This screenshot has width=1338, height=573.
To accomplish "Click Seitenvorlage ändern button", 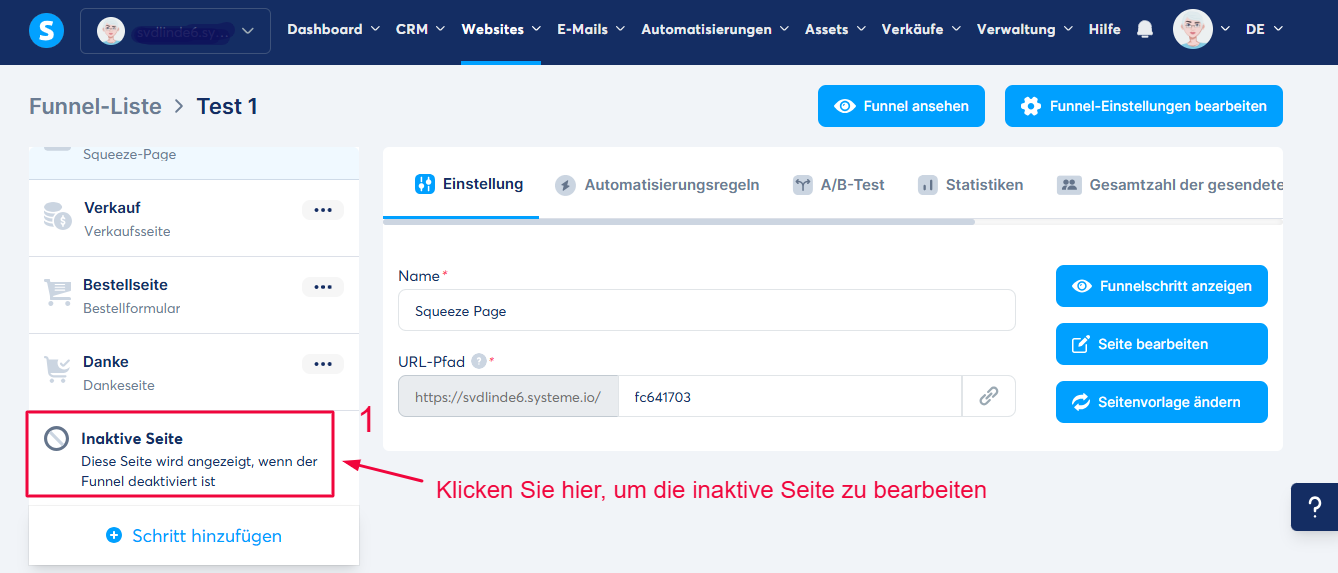I will tap(1161, 402).
